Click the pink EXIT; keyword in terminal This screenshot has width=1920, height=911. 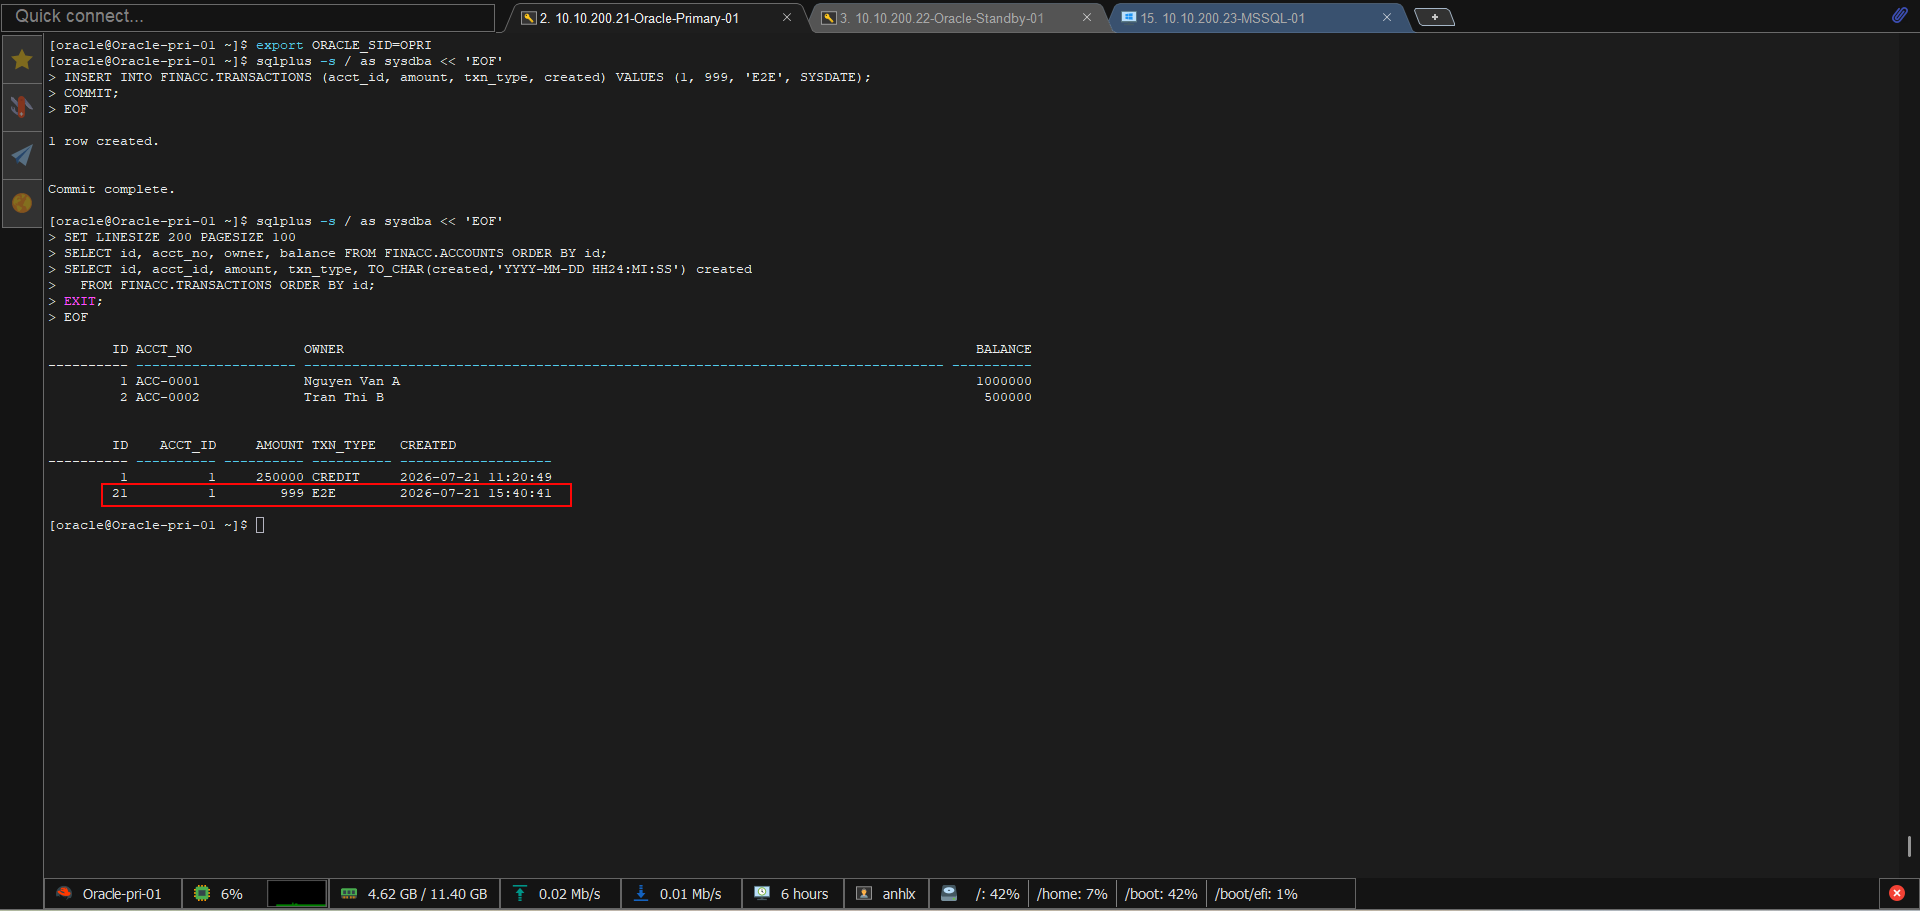pos(83,301)
